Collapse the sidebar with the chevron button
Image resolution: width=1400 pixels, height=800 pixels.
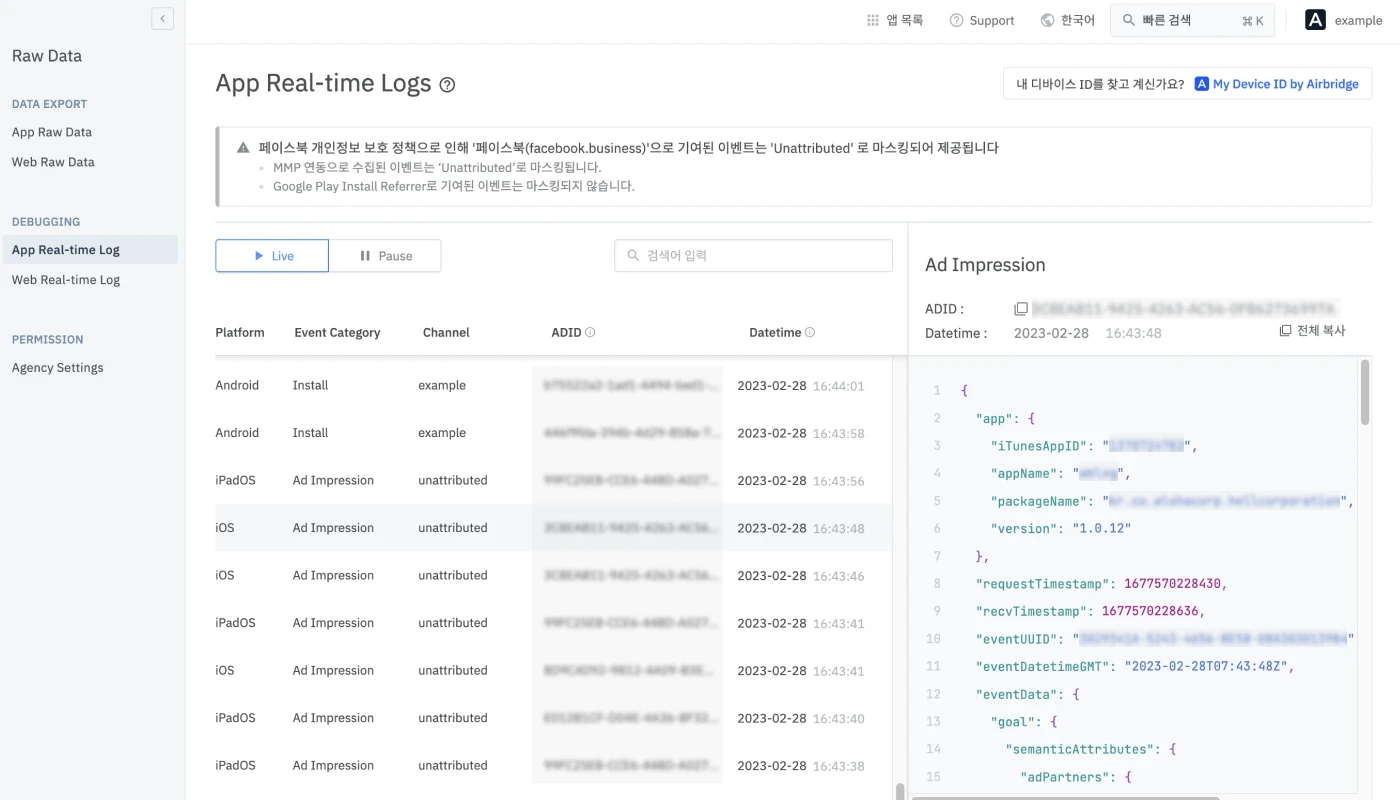pyautogui.click(x=163, y=18)
